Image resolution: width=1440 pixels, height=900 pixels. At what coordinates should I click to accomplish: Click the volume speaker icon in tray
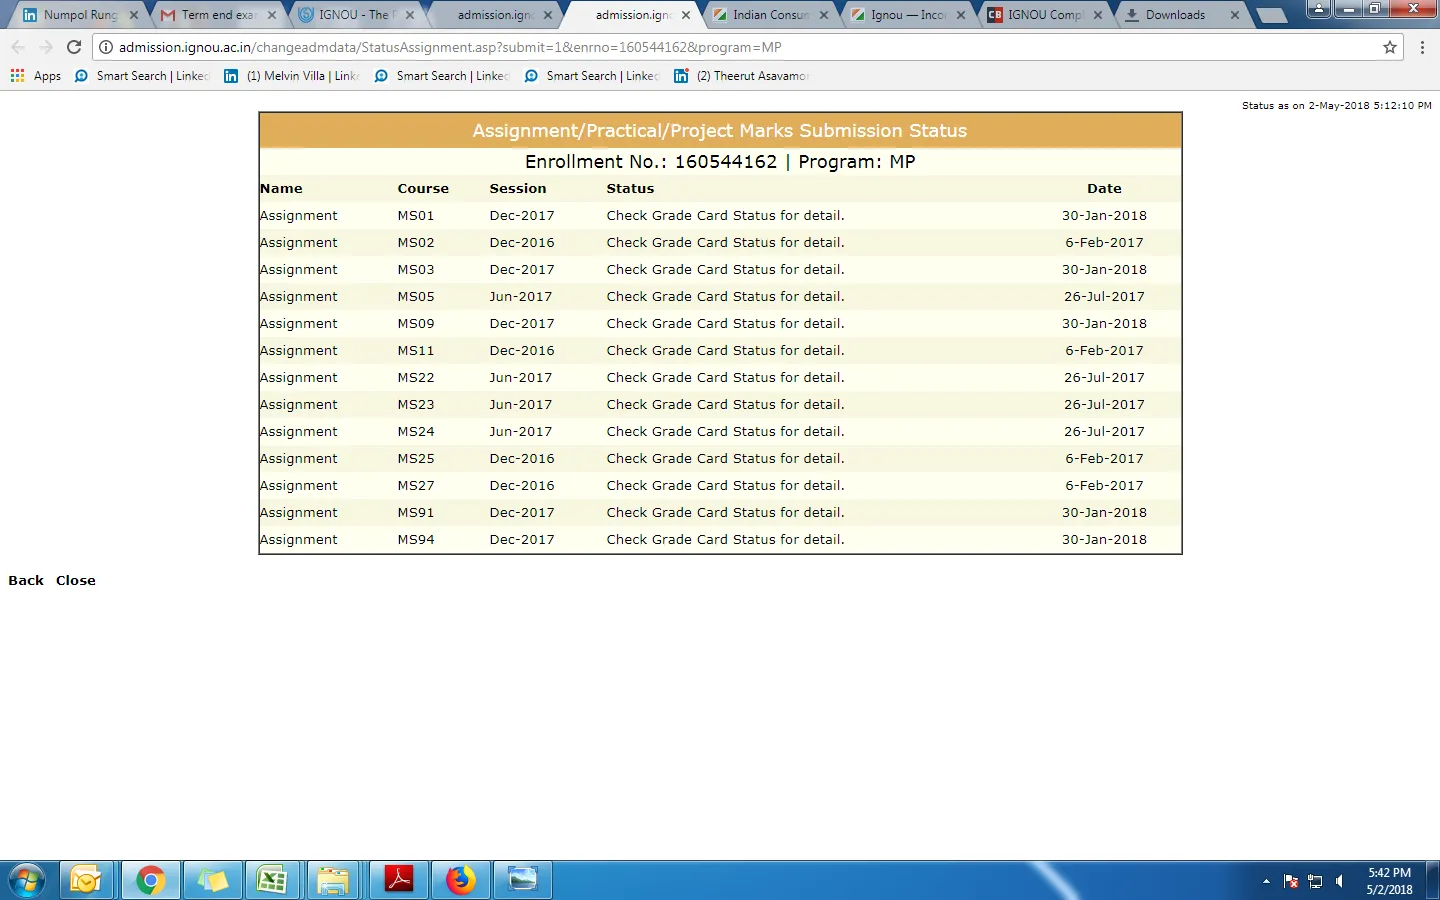(x=1340, y=881)
